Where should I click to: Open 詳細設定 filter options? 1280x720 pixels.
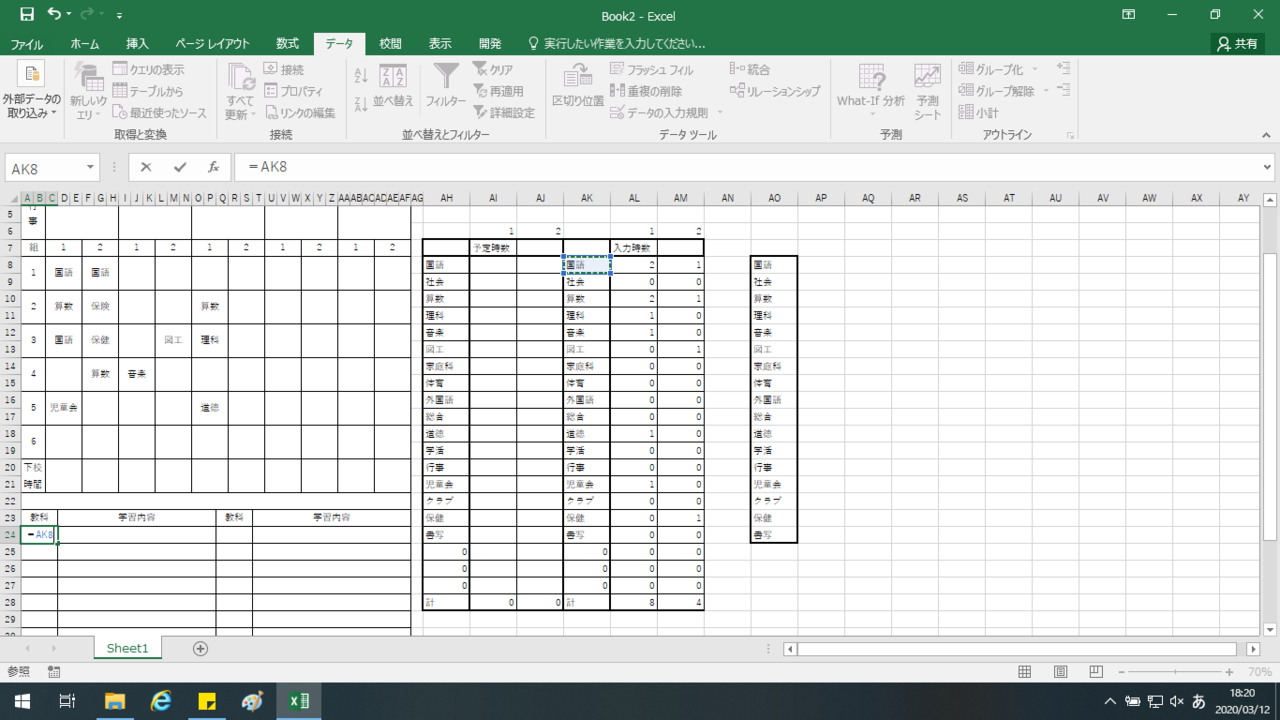[504, 113]
